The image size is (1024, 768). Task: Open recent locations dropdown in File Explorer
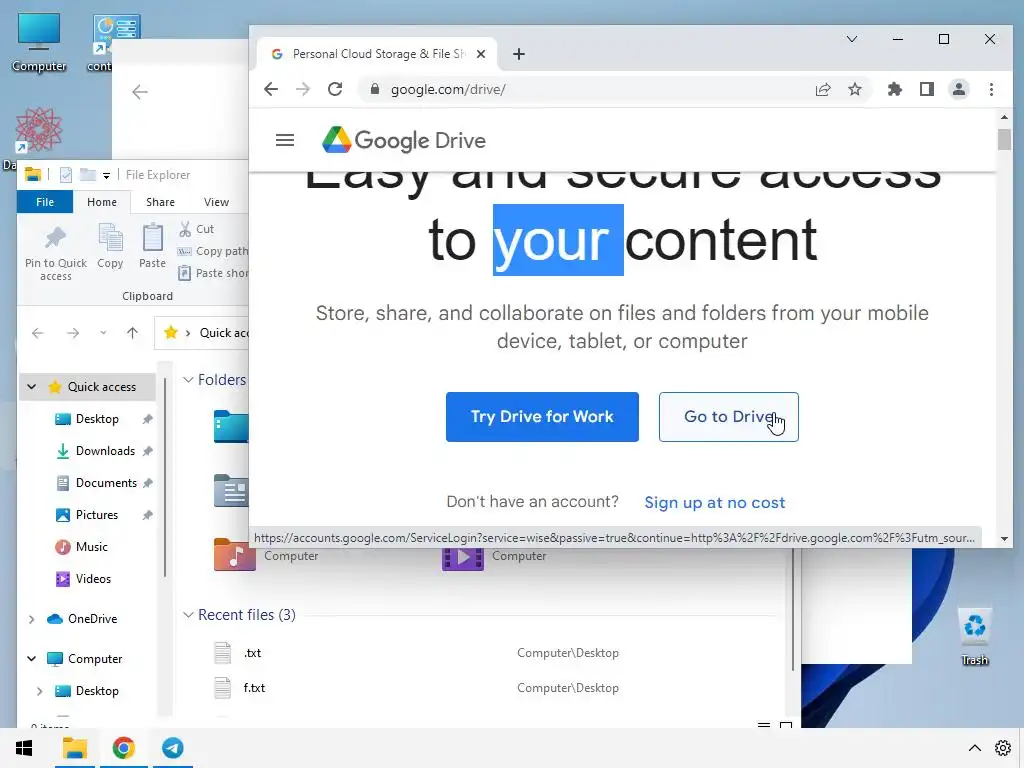pyautogui.click(x=103, y=333)
